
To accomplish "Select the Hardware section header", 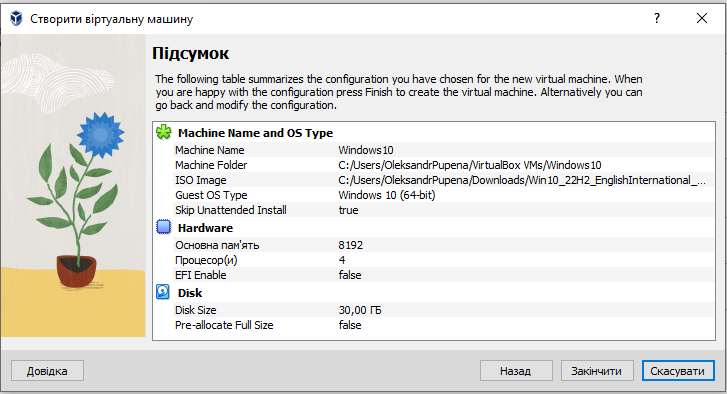I will pos(205,228).
